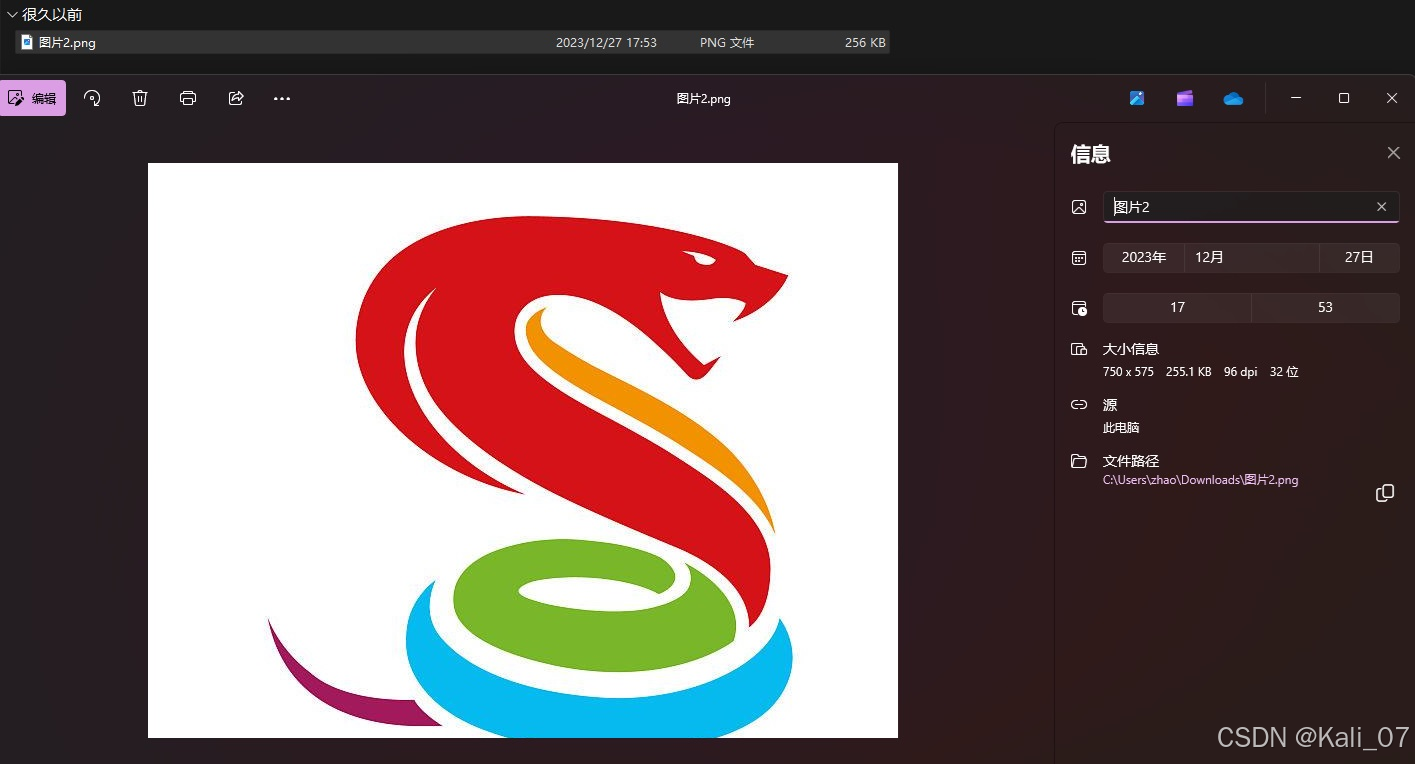Click the 图片2.png title in the title bar
This screenshot has width=1415, height=764.
(x=704, y=98)
